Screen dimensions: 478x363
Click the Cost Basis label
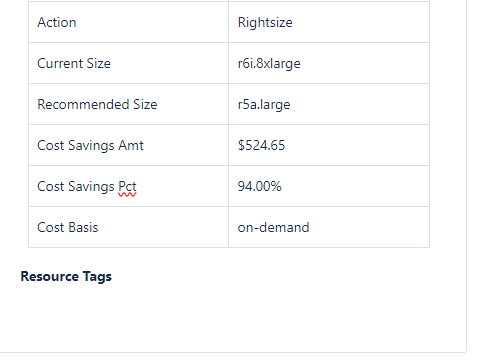[x=68, y=227]
